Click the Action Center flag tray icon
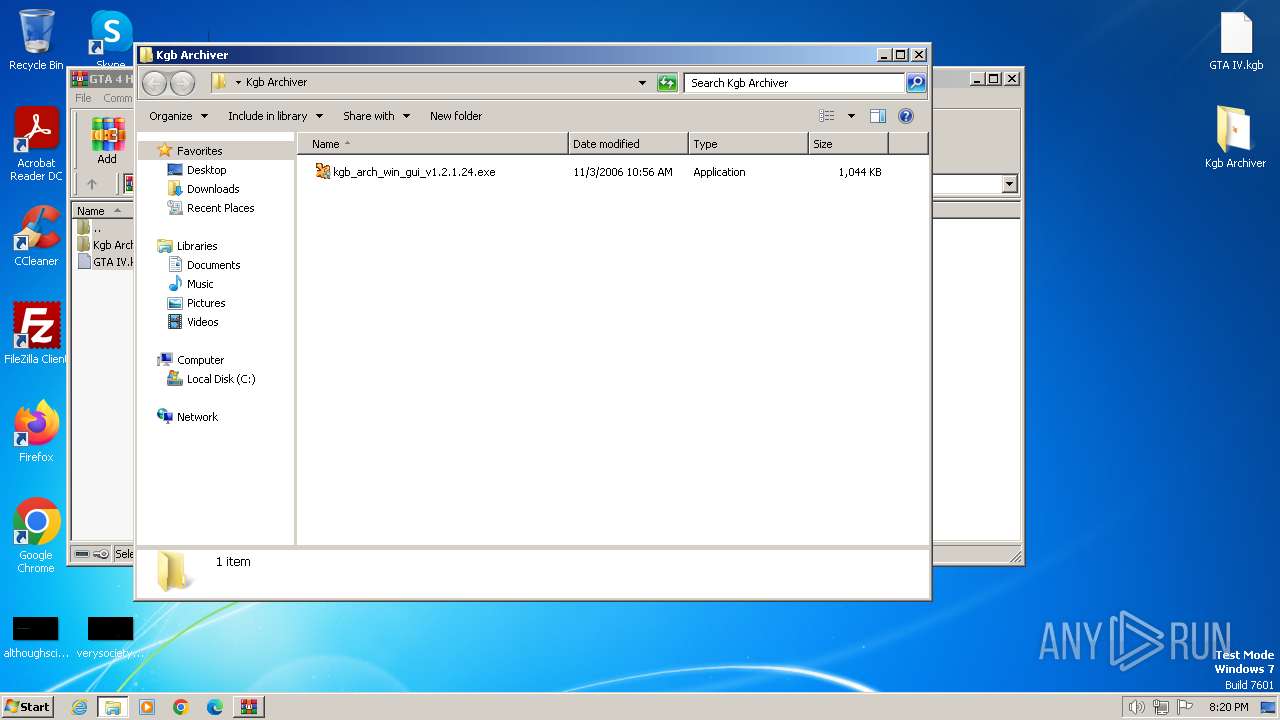This screenshot has width=1280, height=720. click(1185, 707)
